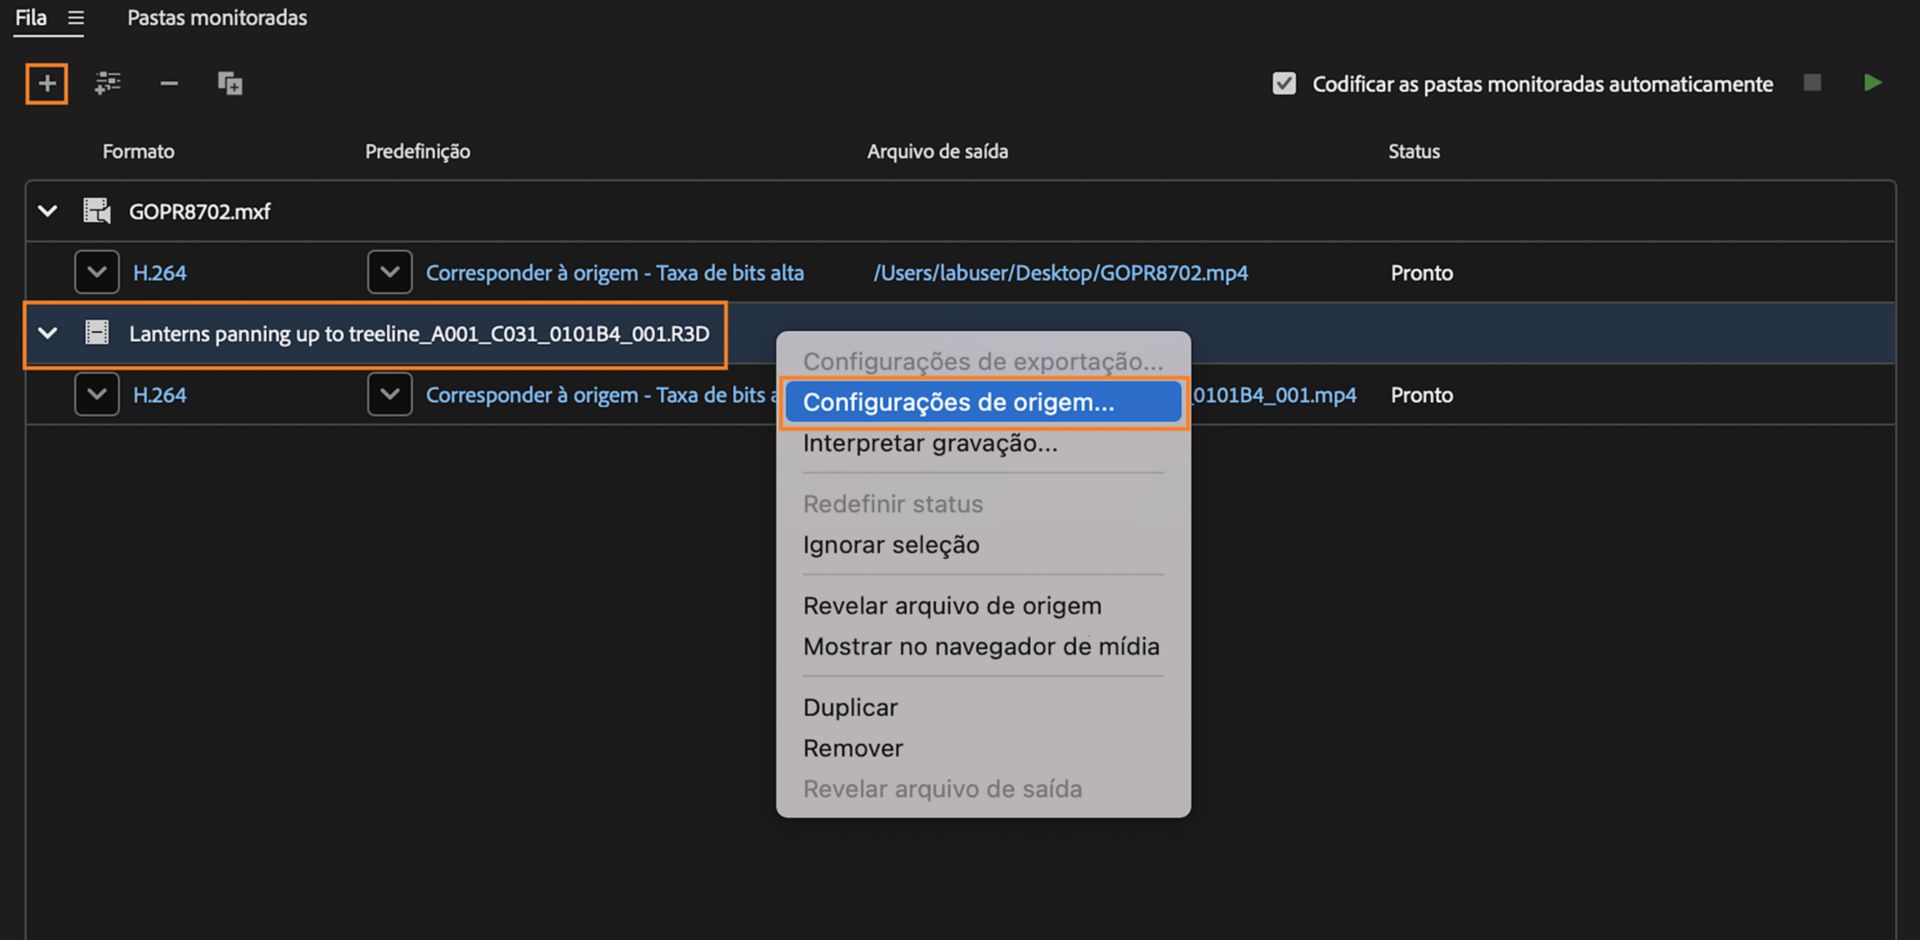Open preset dropdown for GOPR8702 output
The image size is (1920, 940).
390,272
